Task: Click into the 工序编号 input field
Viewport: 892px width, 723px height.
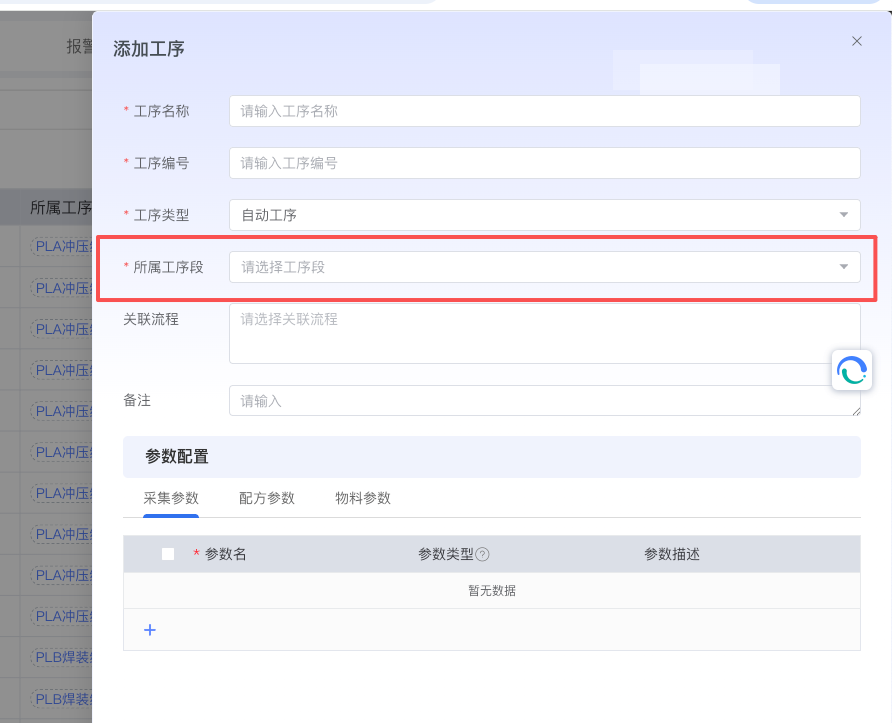Action: [544, 163]
